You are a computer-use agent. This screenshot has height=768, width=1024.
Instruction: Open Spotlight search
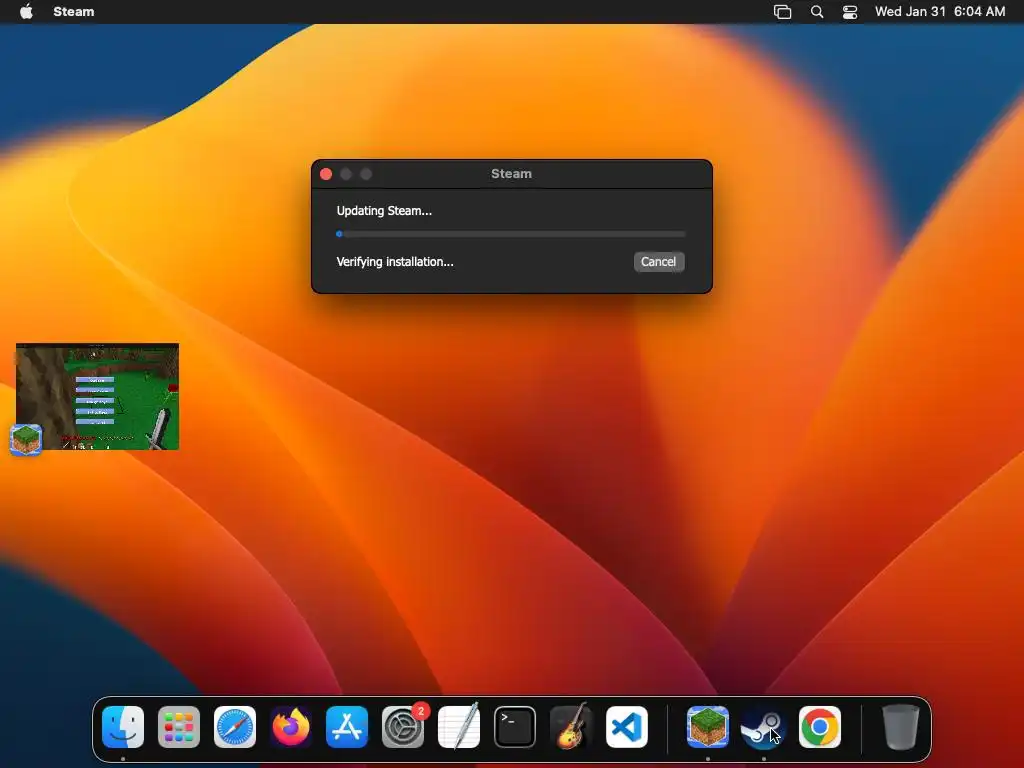pos(817,12)
